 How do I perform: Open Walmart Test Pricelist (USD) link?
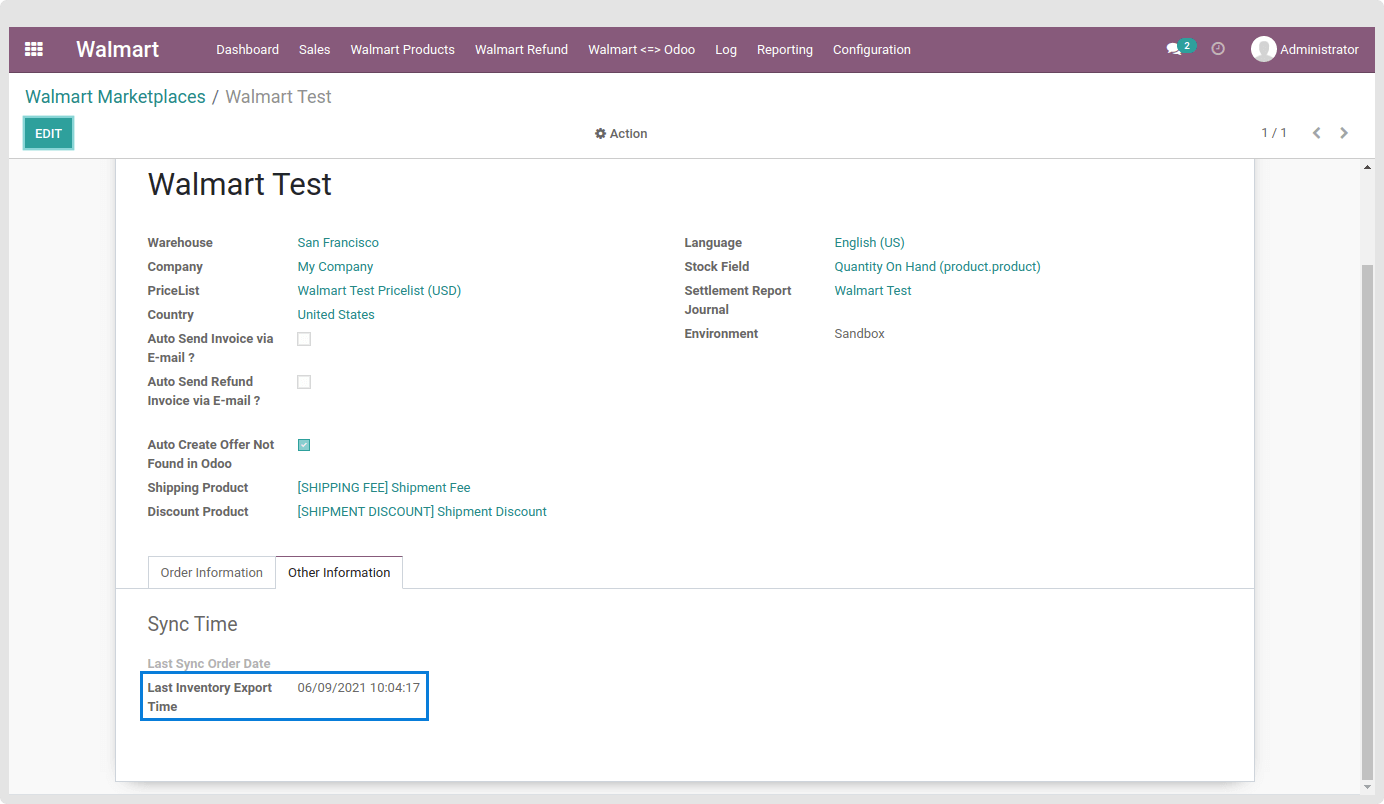point(379,291)
